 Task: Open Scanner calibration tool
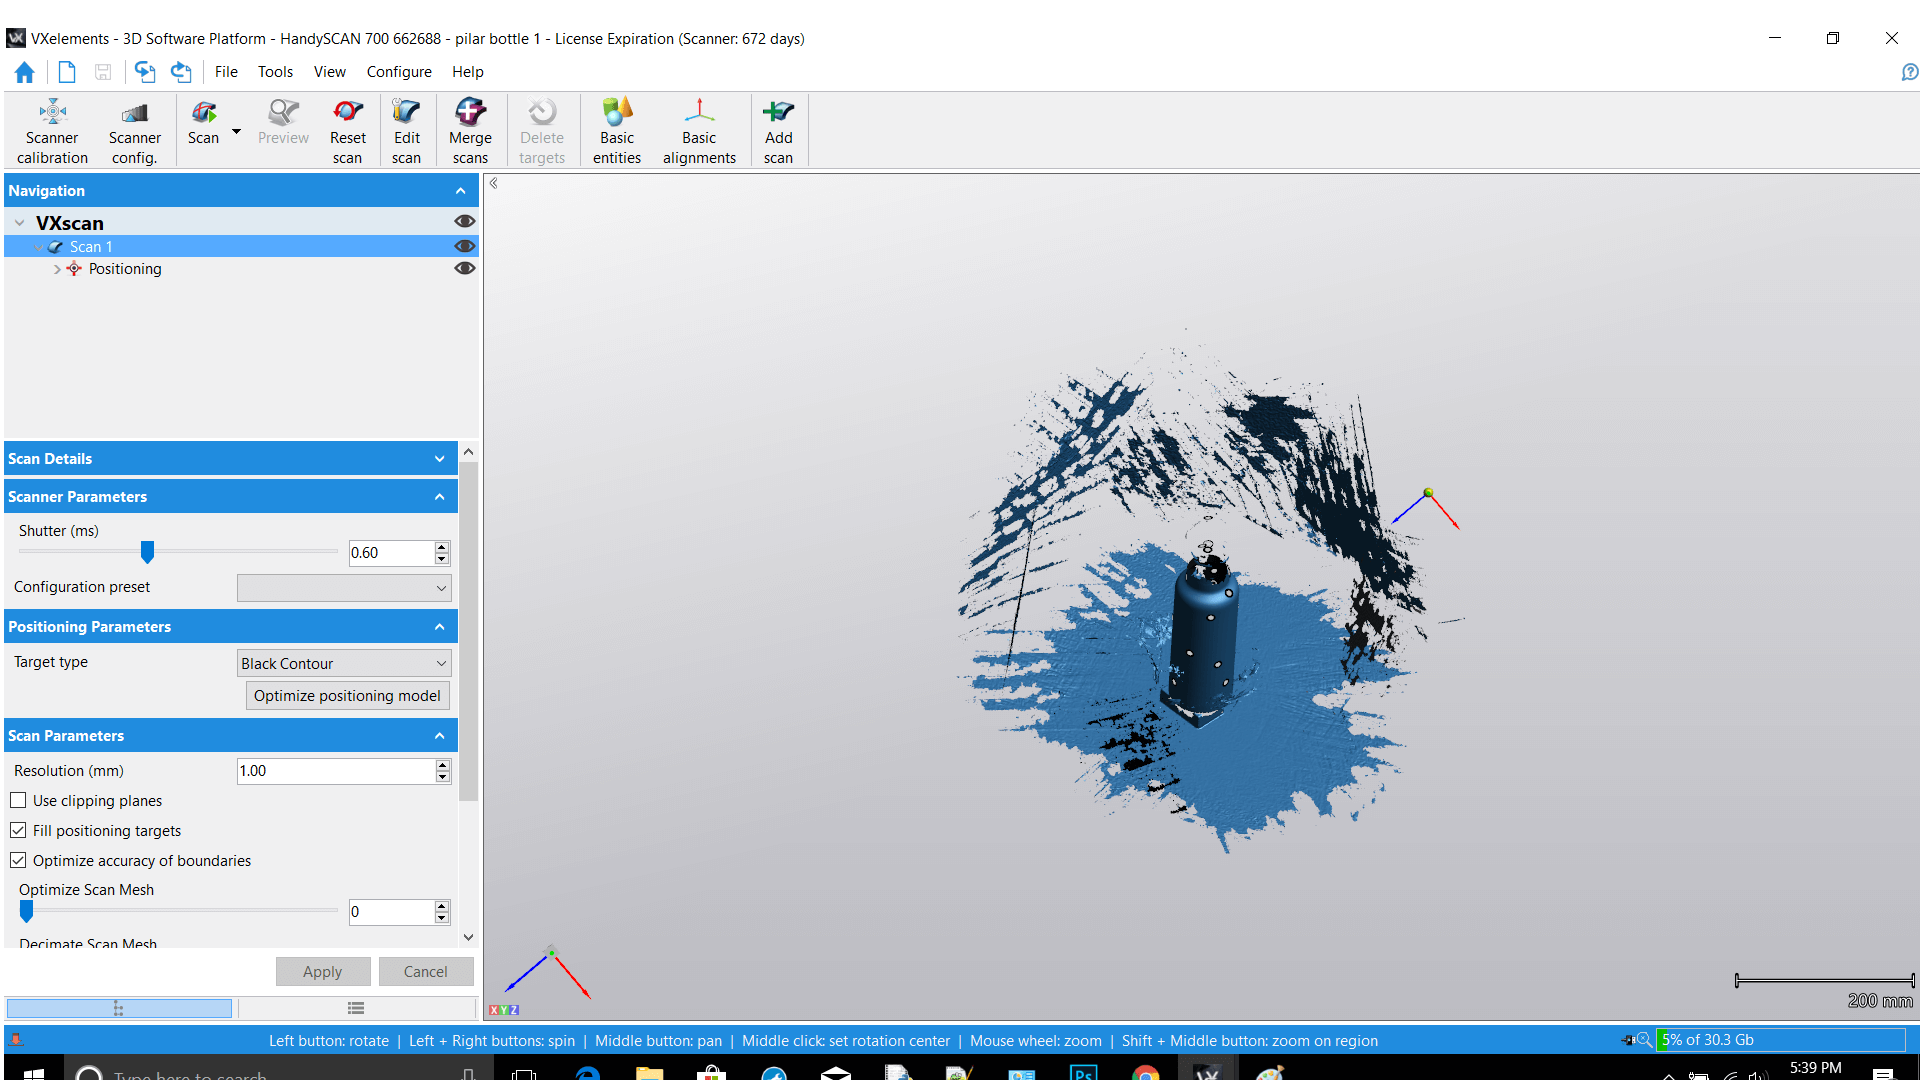pyautogui.click(x=52, y=130)
